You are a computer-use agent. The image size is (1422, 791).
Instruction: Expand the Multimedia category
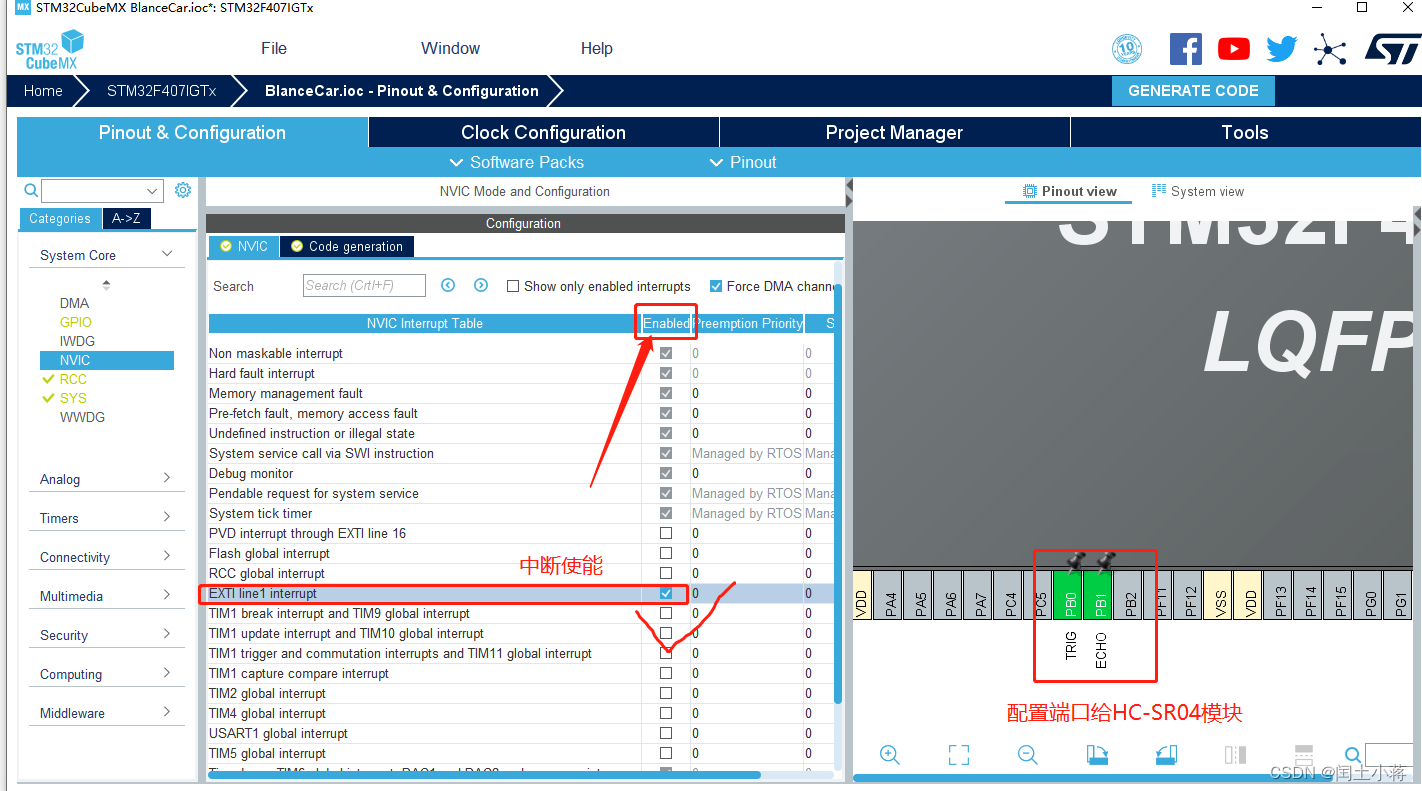click(167, 595)
